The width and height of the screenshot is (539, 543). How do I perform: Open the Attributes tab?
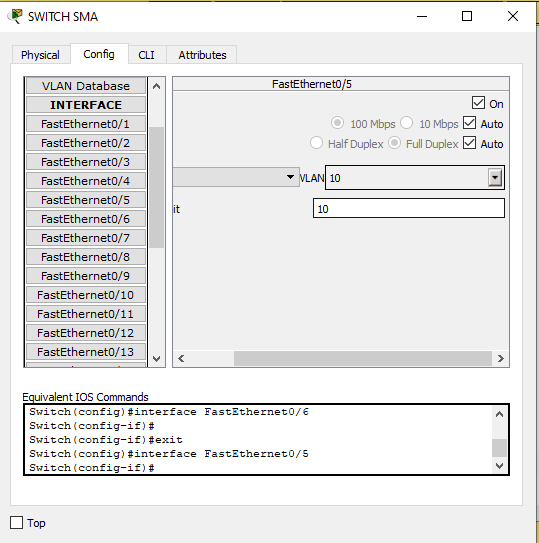coord(202,55)
